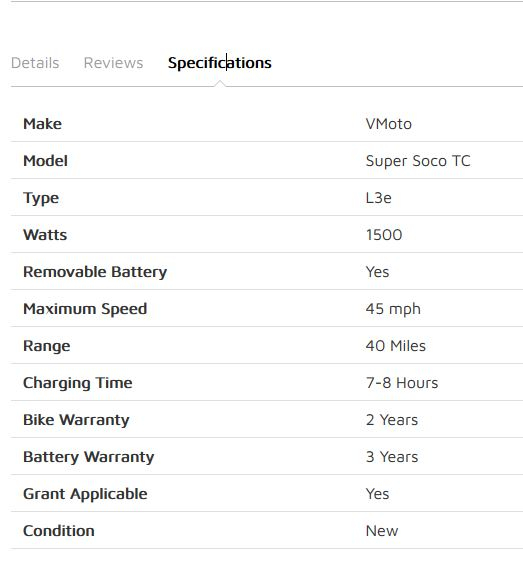The image size is (523, 578).
Task: Click the Maximum Speed label
Action: (85, 309)
